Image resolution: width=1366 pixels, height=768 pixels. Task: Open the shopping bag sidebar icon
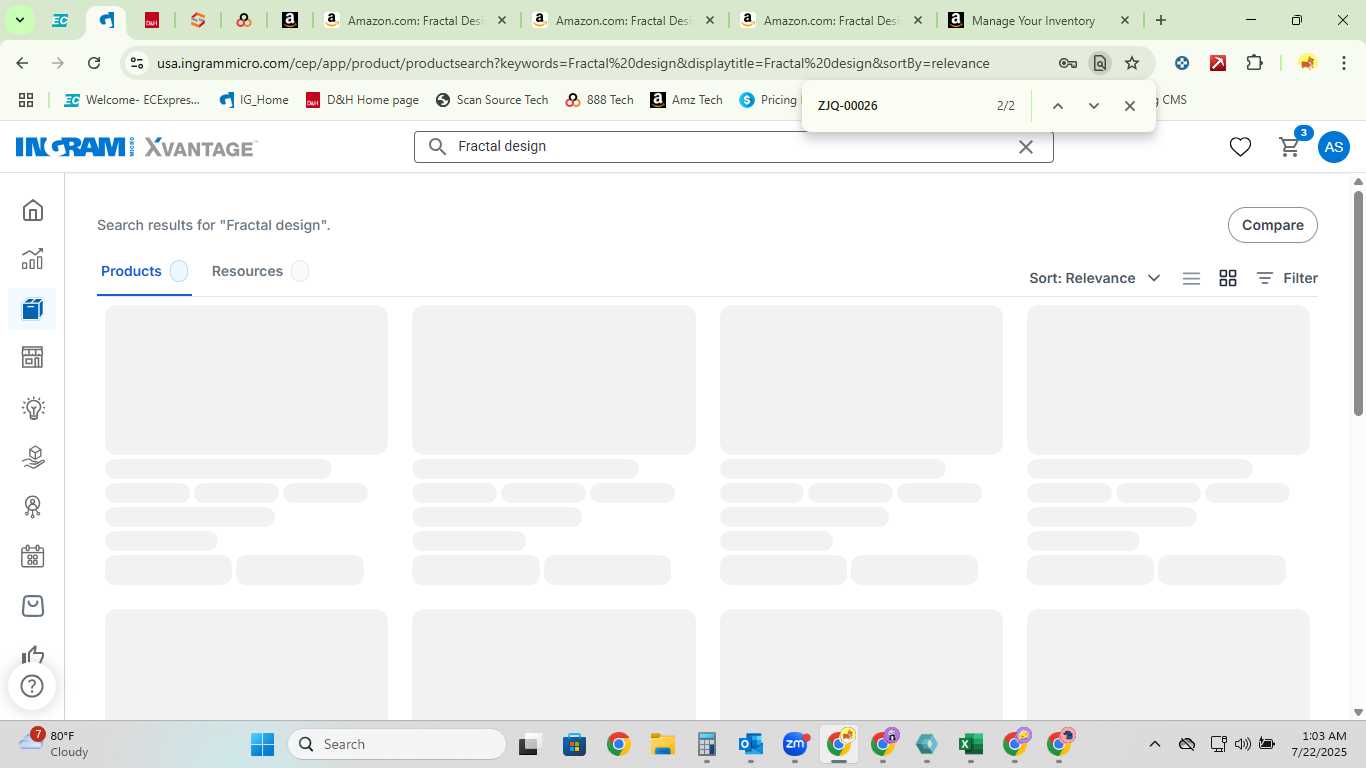(x=32, y=606)
